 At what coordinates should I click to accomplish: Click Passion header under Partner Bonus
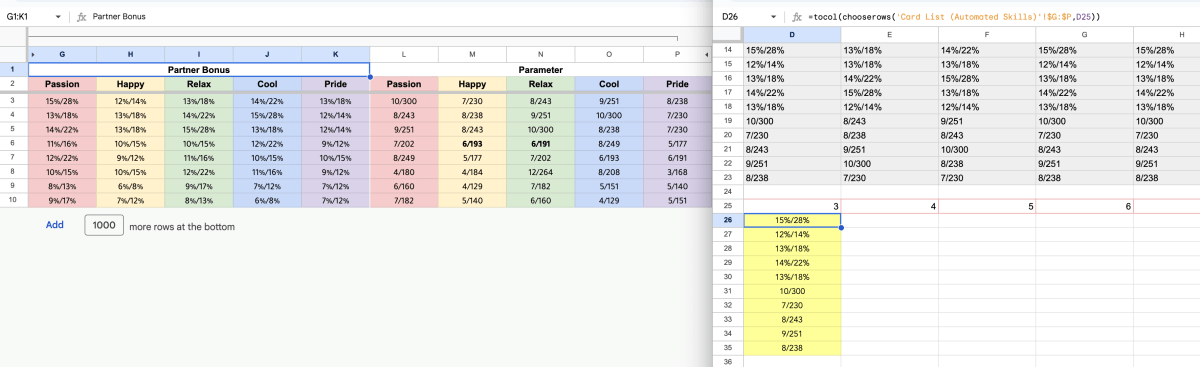pyautogui.click(x=63, y=85)
